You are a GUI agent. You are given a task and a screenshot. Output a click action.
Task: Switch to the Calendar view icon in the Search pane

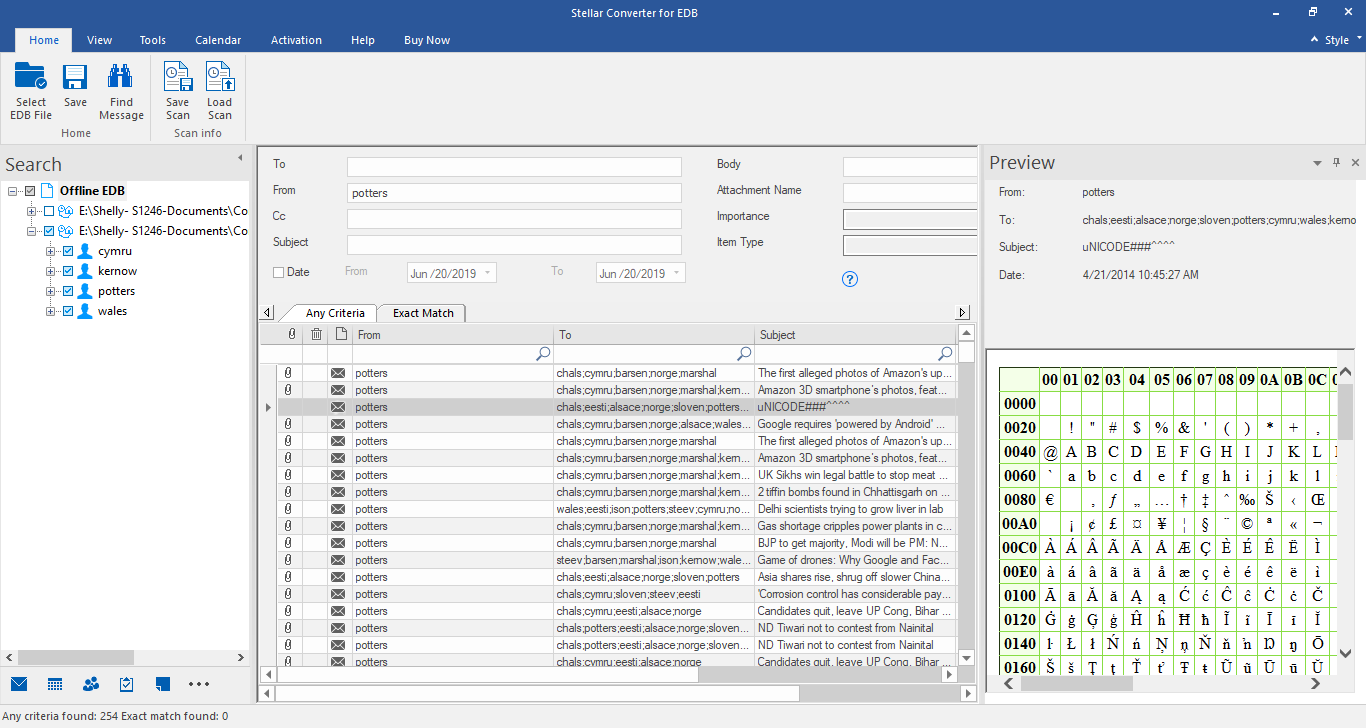(x=55, y=684)
